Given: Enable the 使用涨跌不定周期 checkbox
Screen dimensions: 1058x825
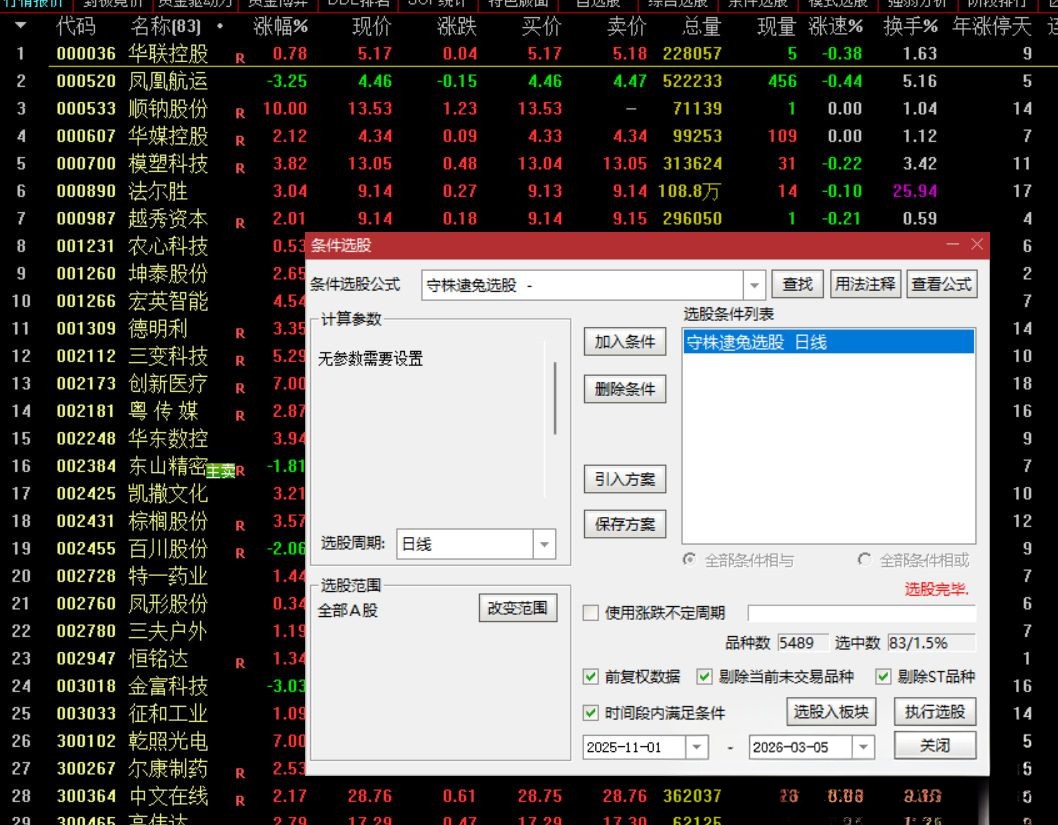Looking at the screenshot, I should point(591,613).
